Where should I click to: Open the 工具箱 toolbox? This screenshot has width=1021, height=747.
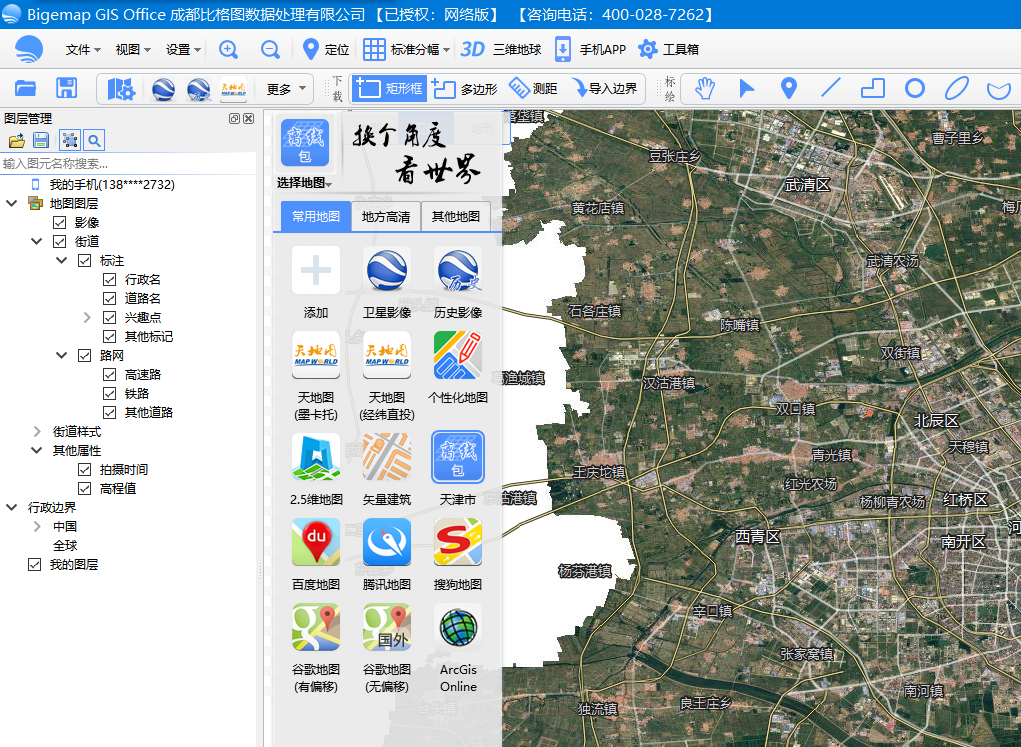click(668, 49)
